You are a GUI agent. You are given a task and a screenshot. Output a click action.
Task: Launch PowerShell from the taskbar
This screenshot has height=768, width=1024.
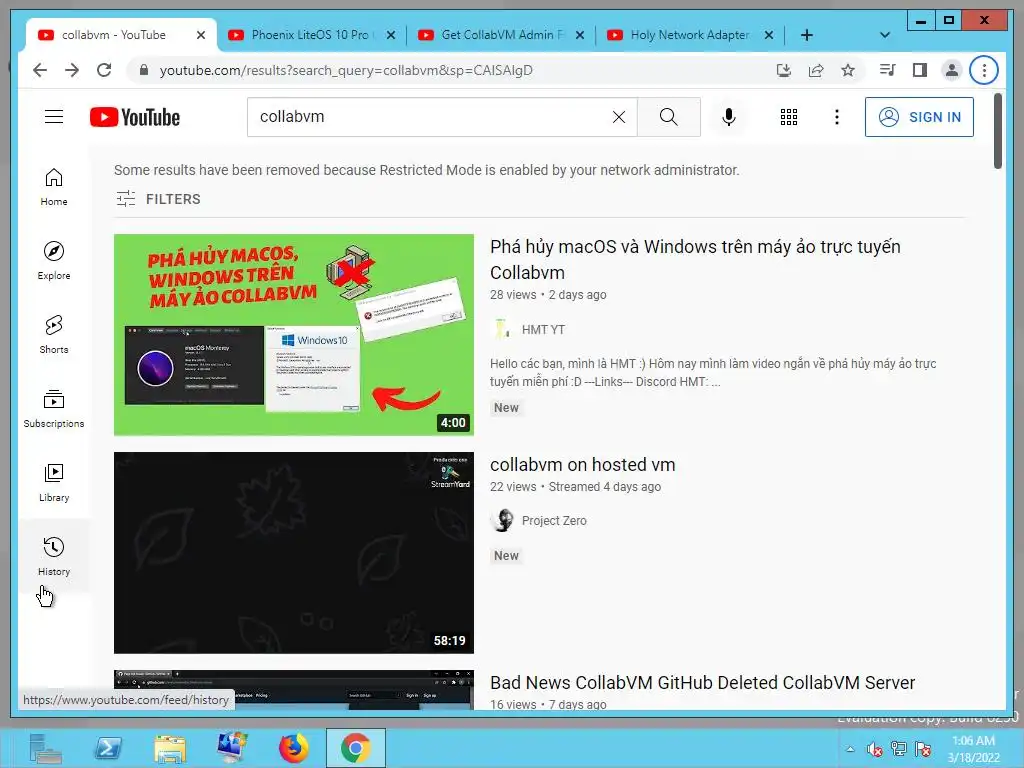pos(108,748)
